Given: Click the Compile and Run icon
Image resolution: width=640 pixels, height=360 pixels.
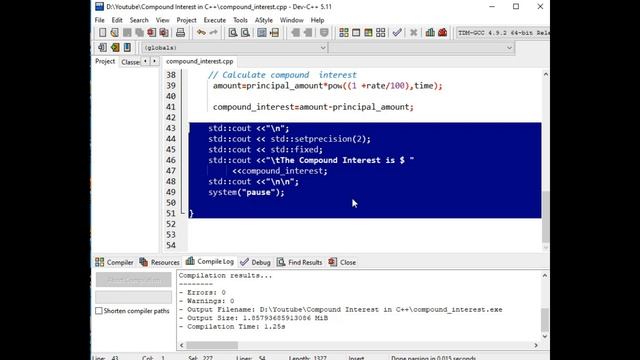Looking at the screenshot, I should tap(368, 33).
